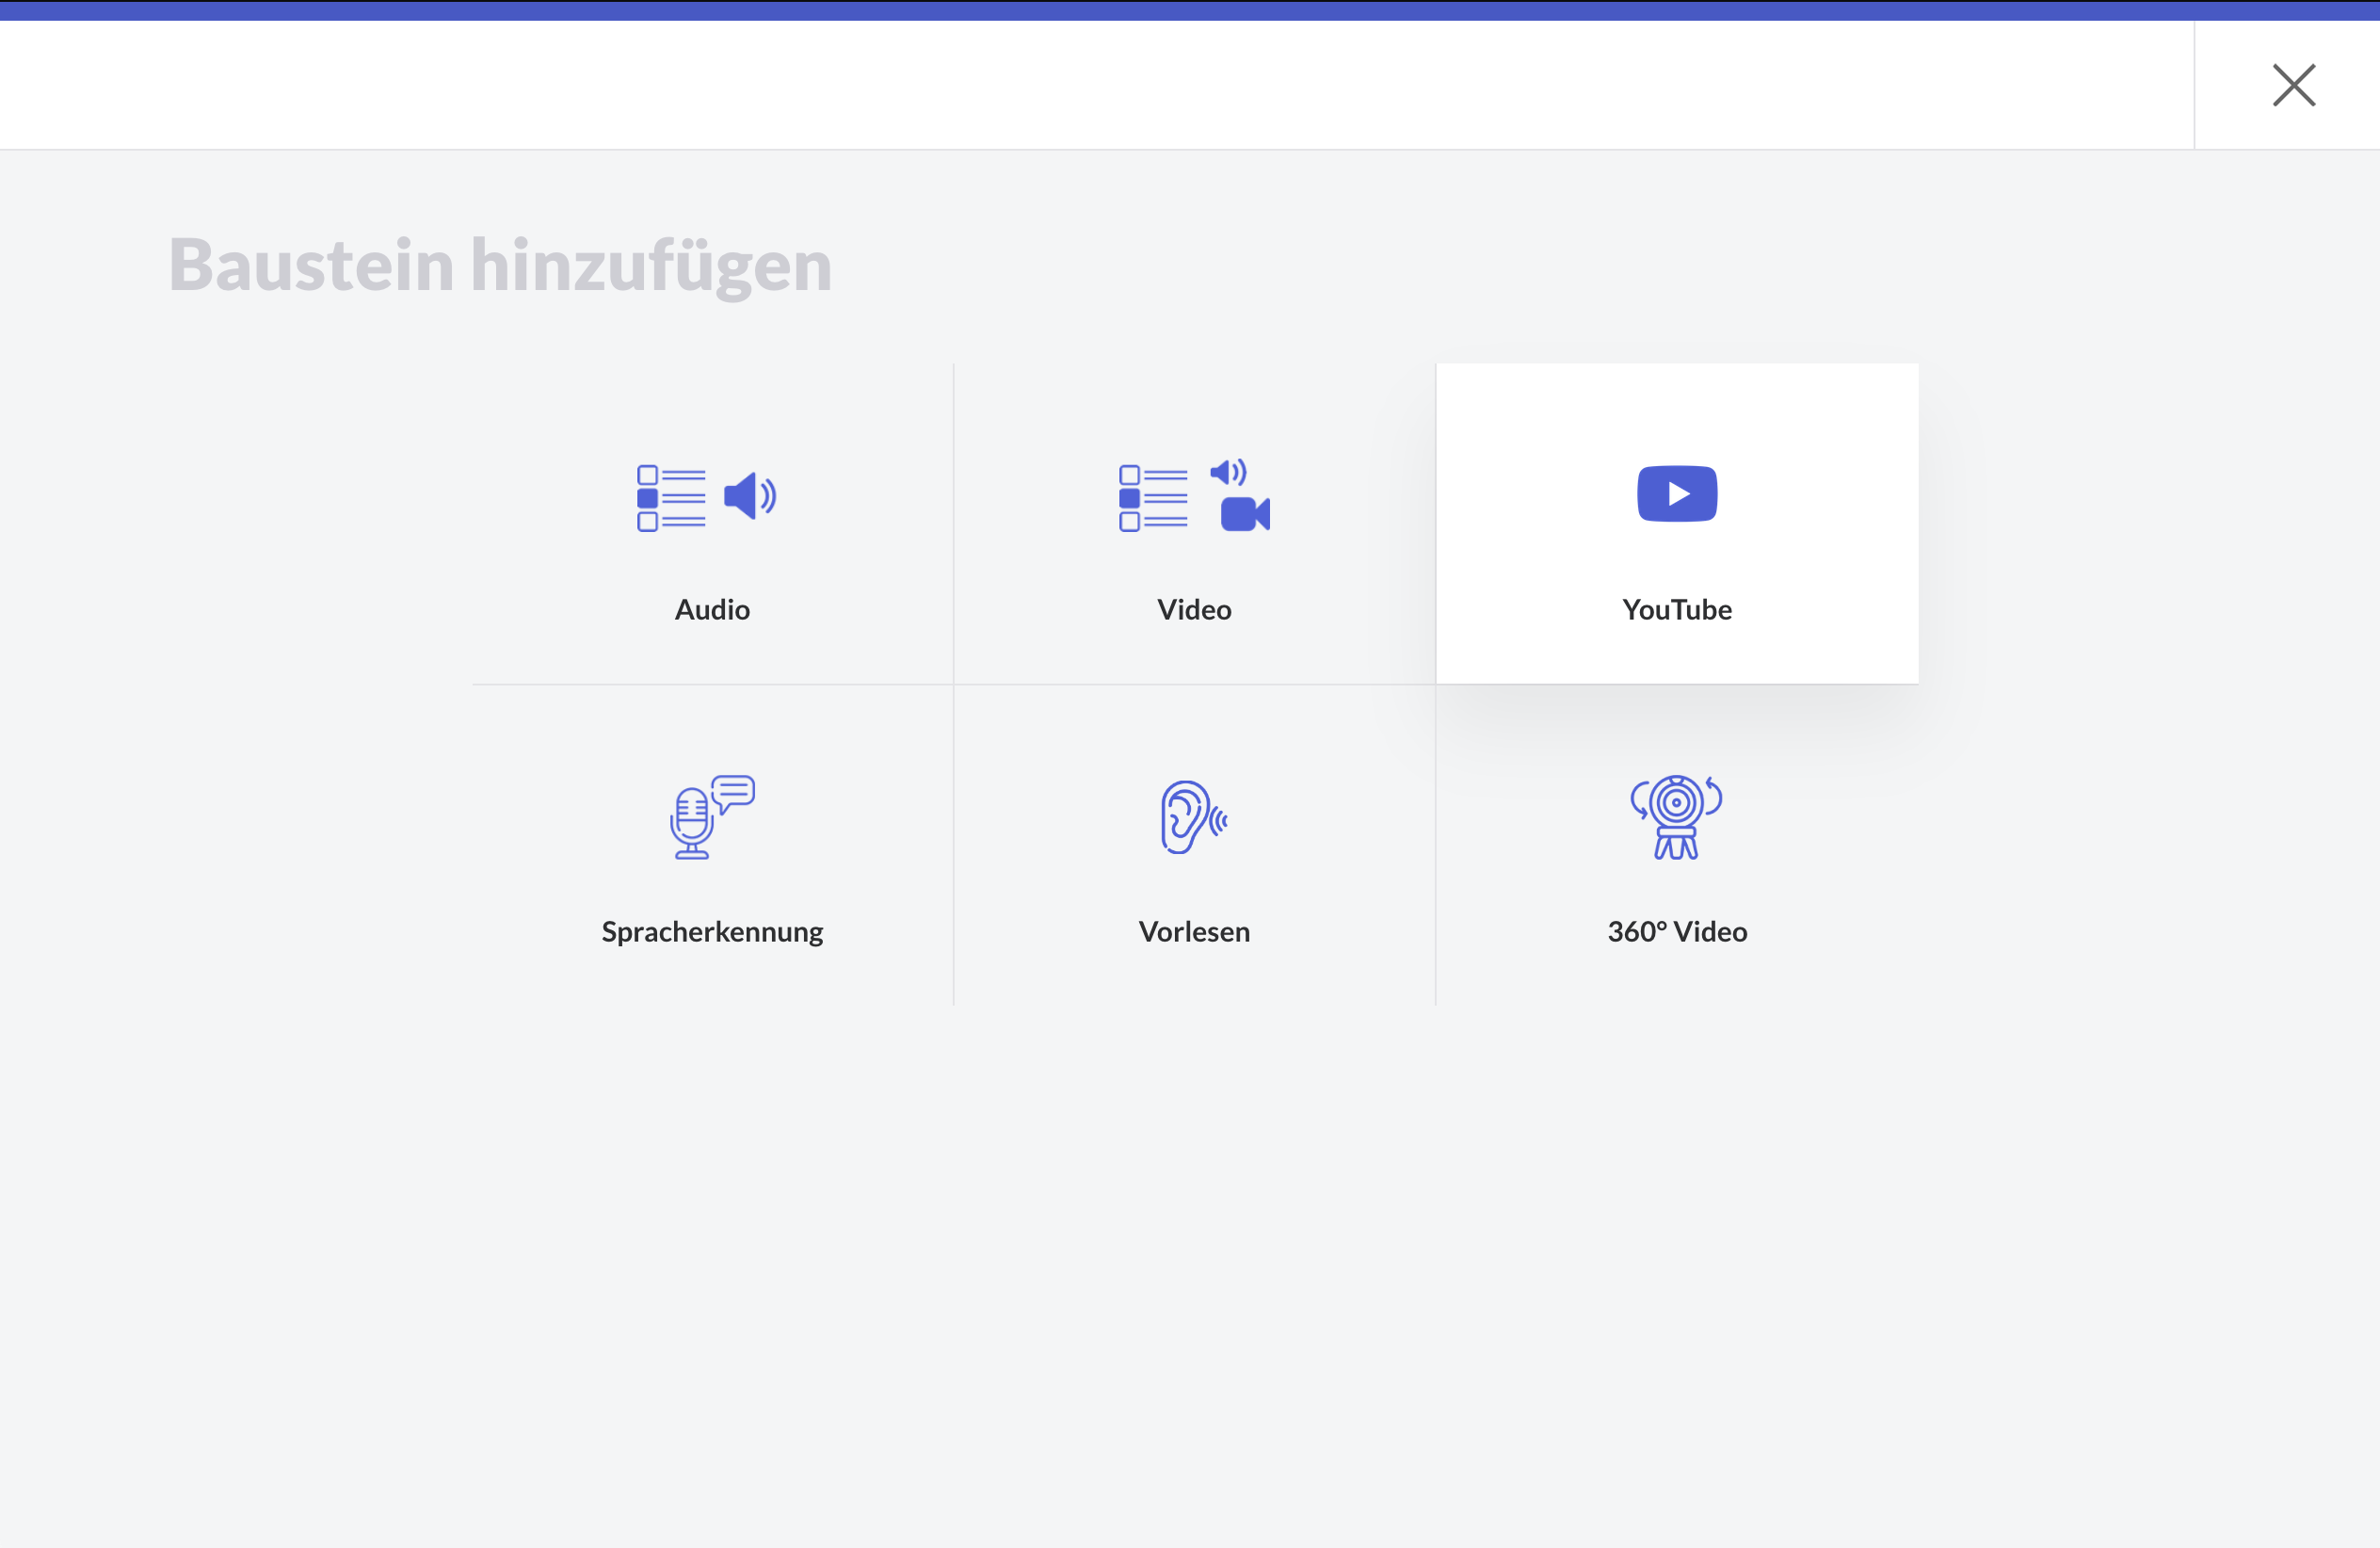Click the checklist icon in Audio tile

pos(671,498)
